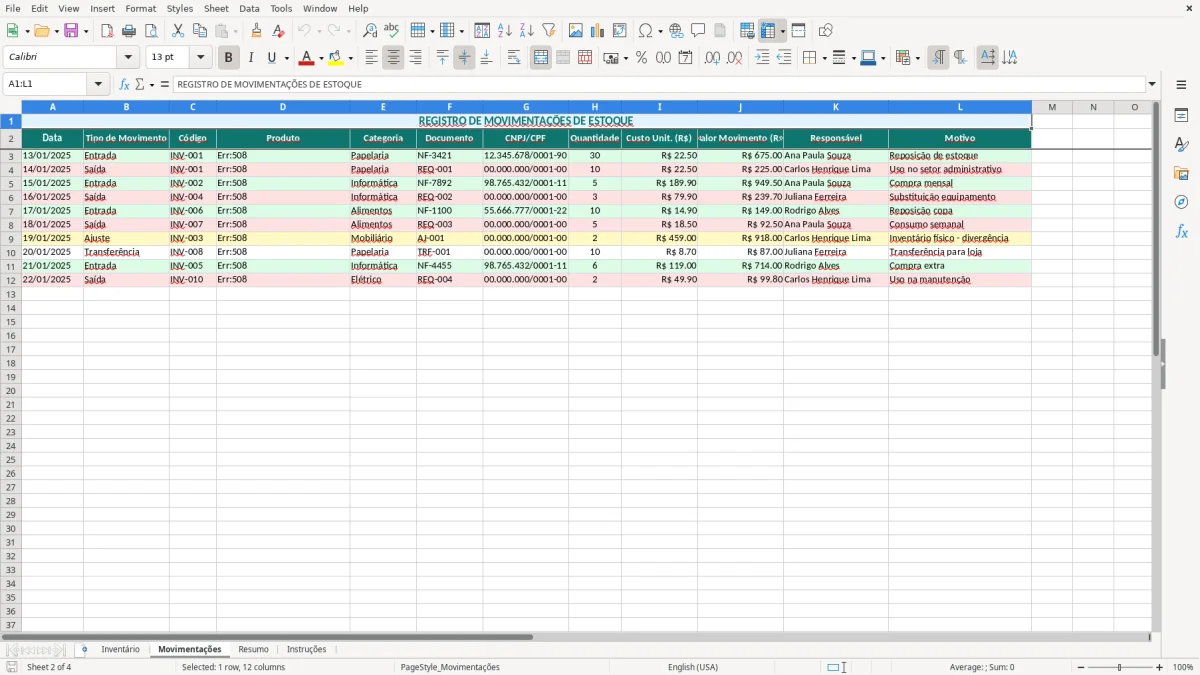Format cells as percent
The height and width of the screenshot is (675, 1200).
(x=642, y=58)
